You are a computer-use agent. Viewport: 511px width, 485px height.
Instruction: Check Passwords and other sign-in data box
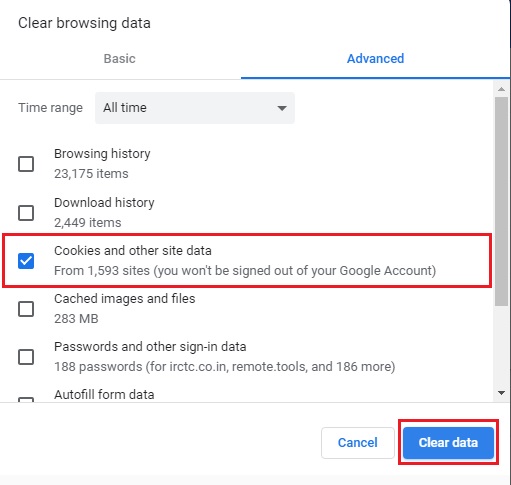26,357
